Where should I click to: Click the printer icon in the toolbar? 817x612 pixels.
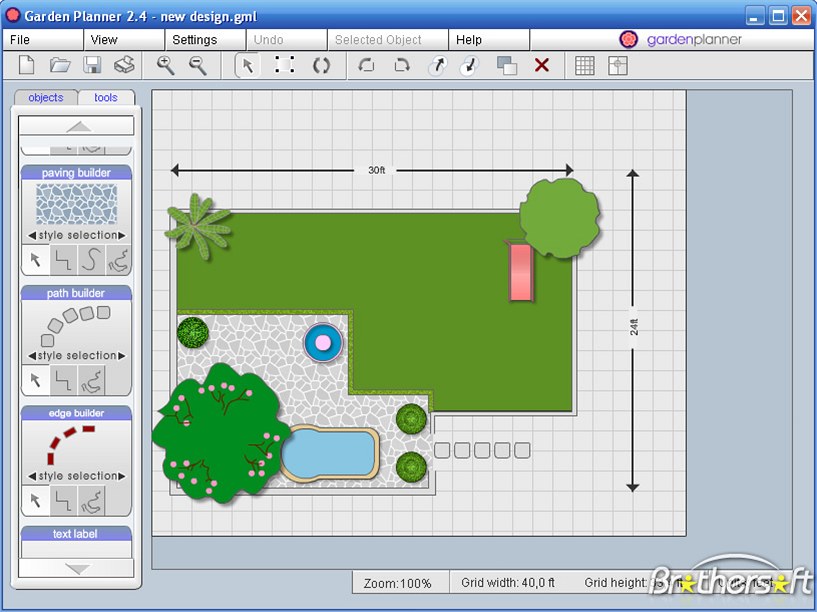click(x=125, y=66)
